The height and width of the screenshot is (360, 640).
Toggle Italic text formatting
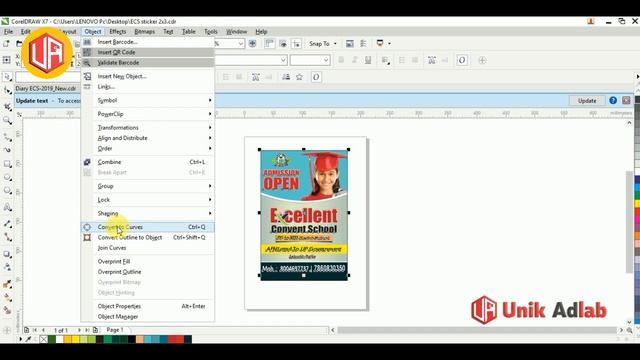click(355, 60)
